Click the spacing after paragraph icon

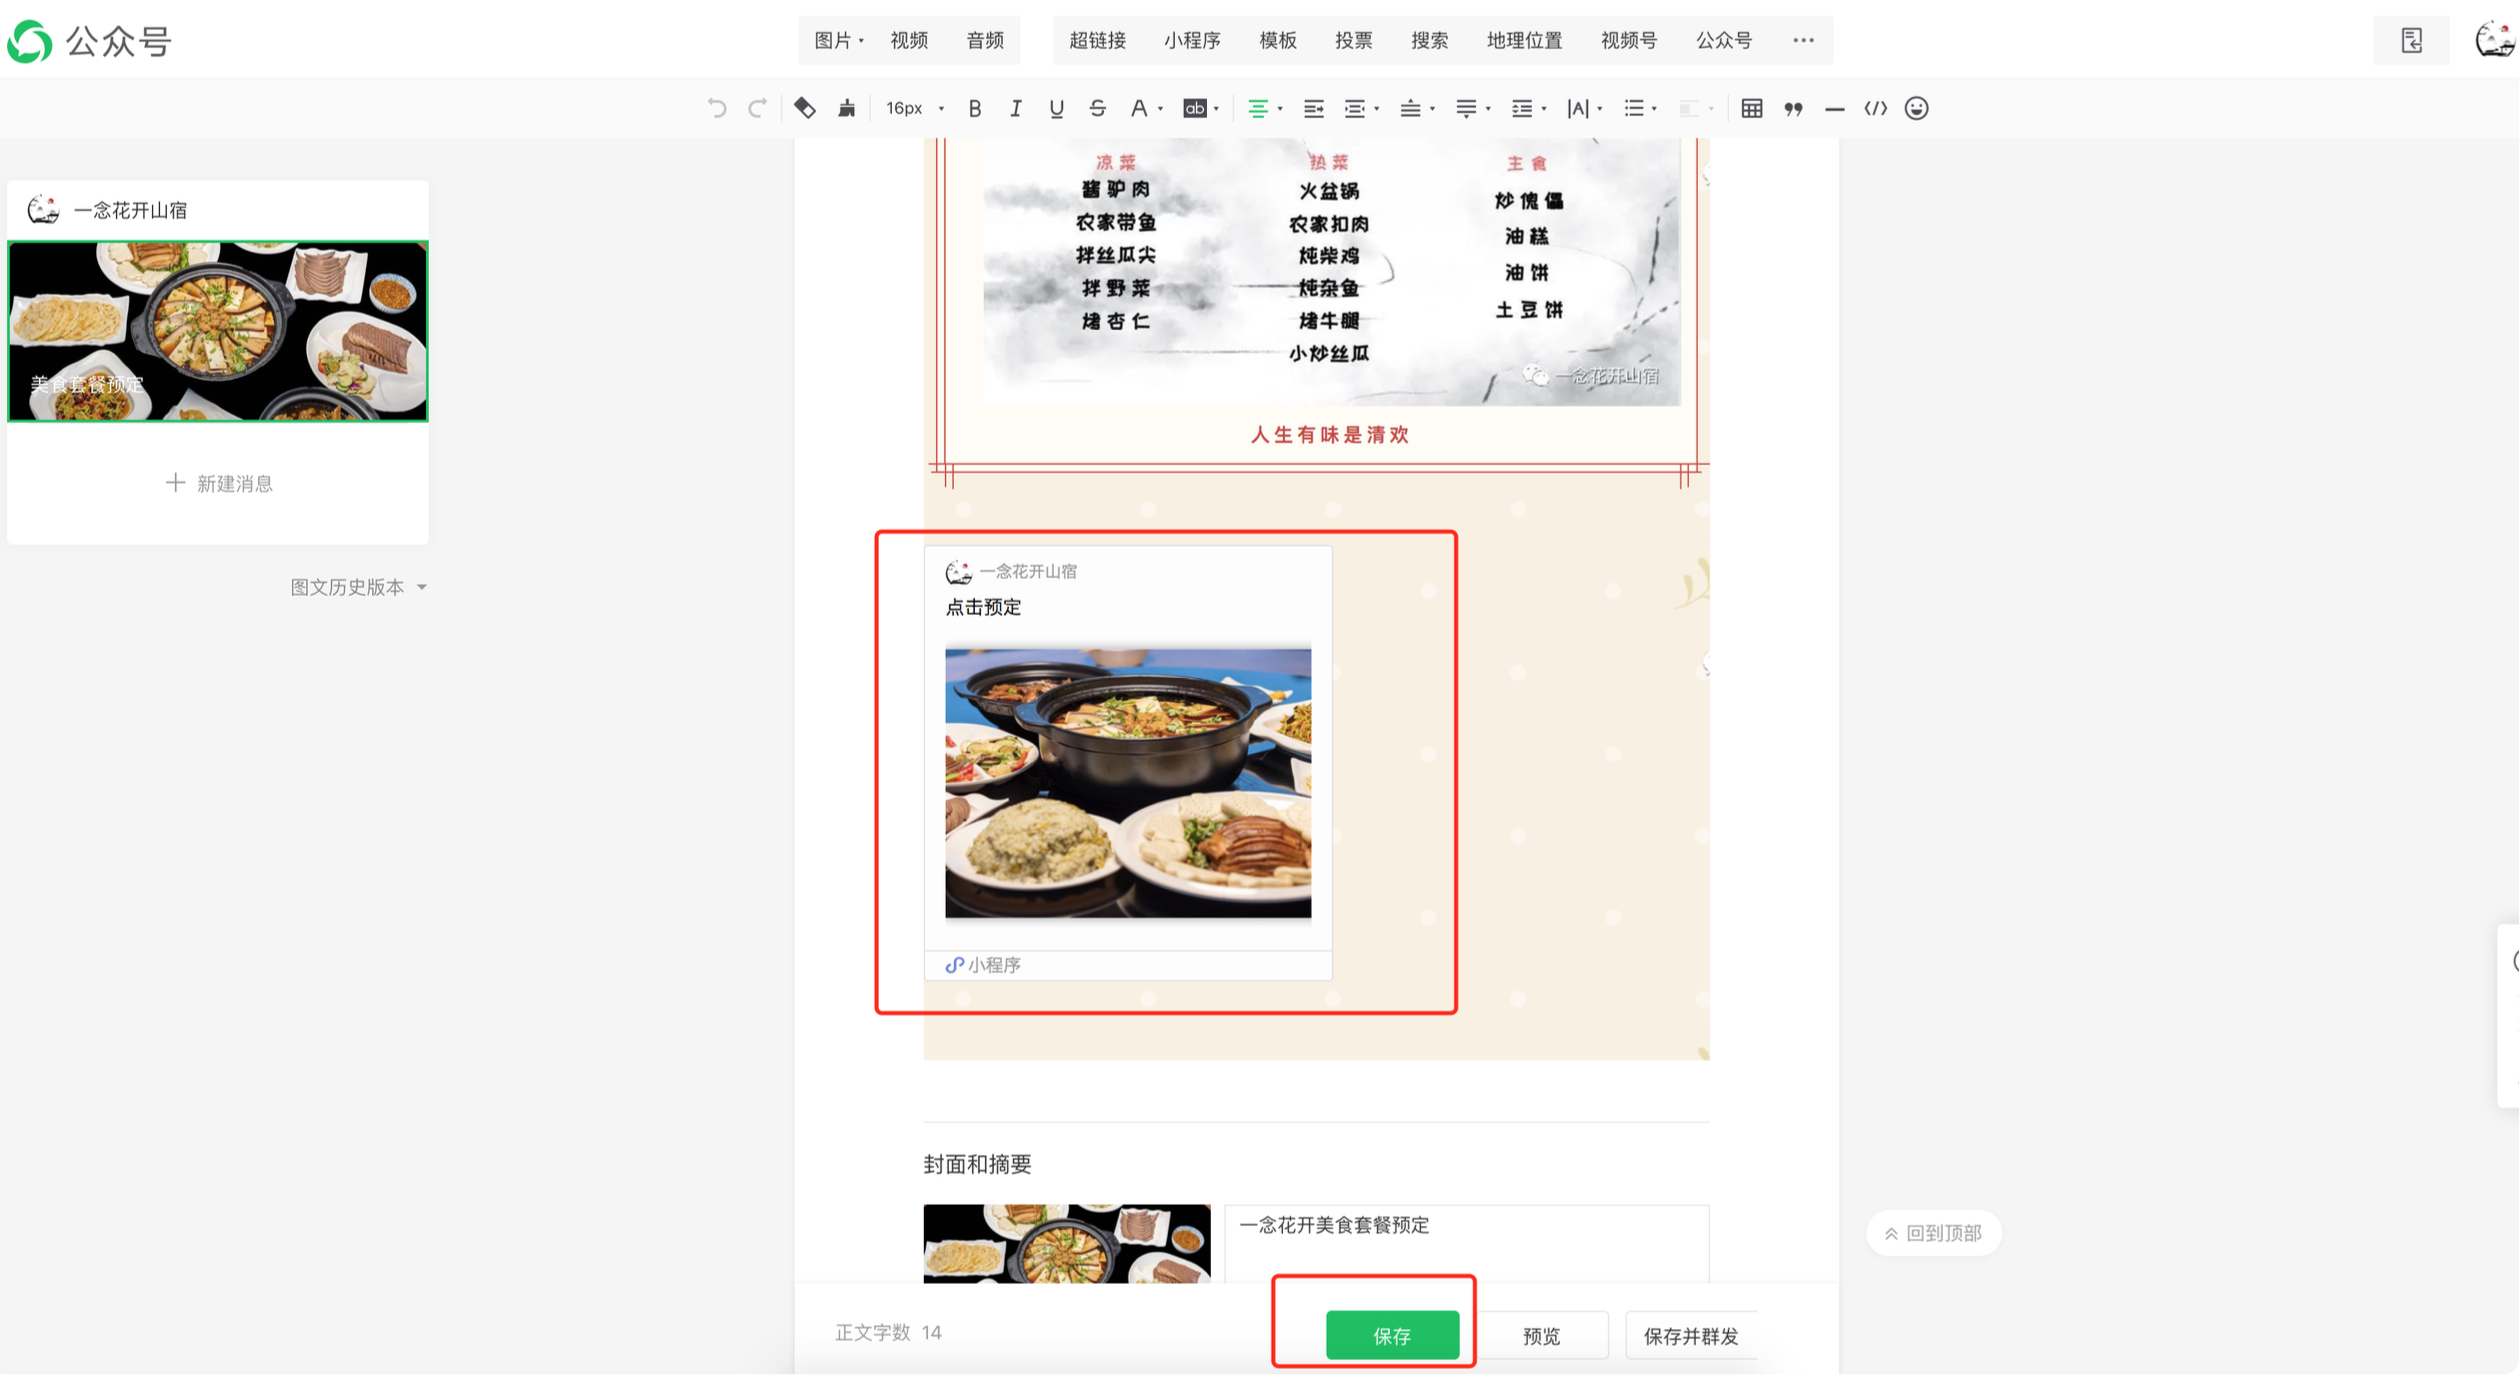[x=1467, y=108]
